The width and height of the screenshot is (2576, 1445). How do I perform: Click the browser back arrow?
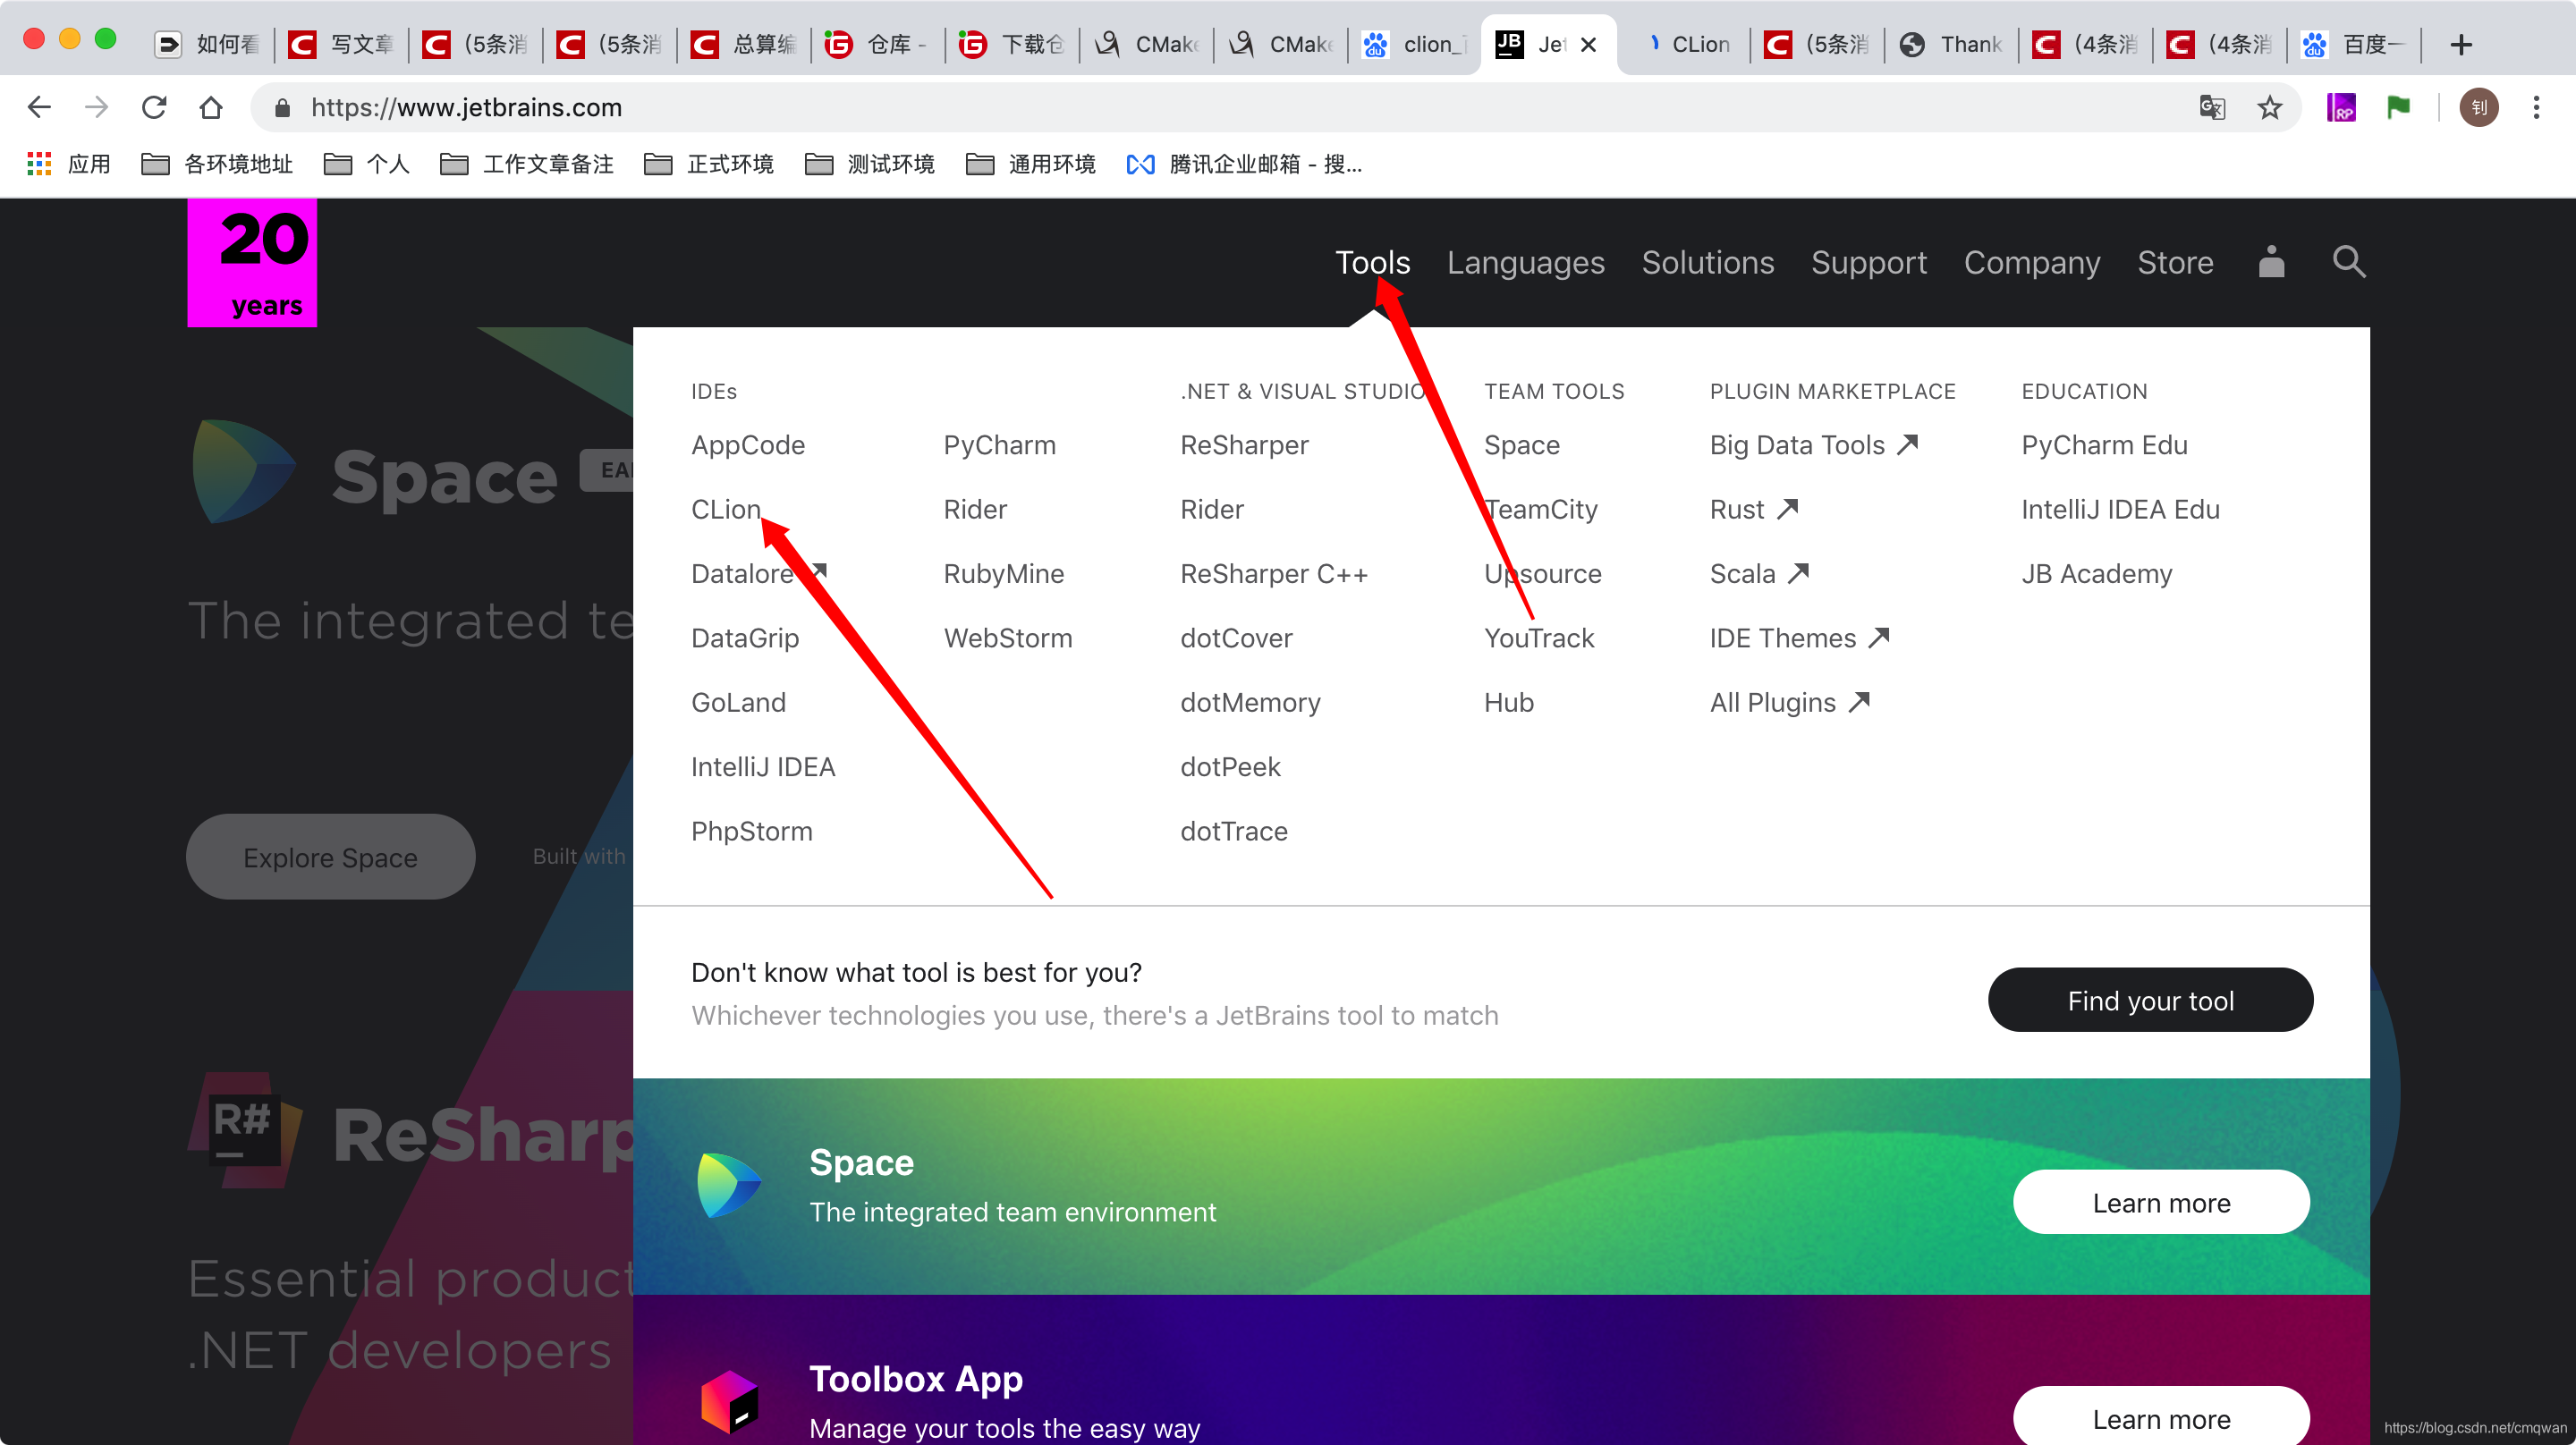point(39,107)
